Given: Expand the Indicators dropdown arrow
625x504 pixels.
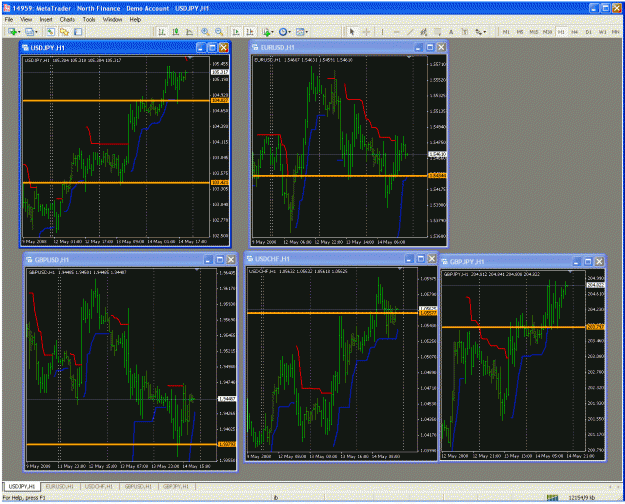Looking at the screenshot, I should pos(273,32).
